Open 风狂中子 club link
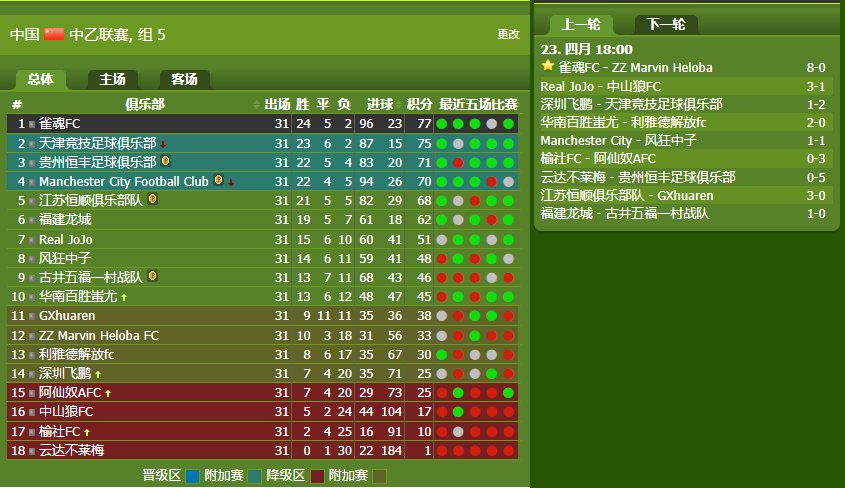Viewport: 845px width, 488px height. [65, 259]
